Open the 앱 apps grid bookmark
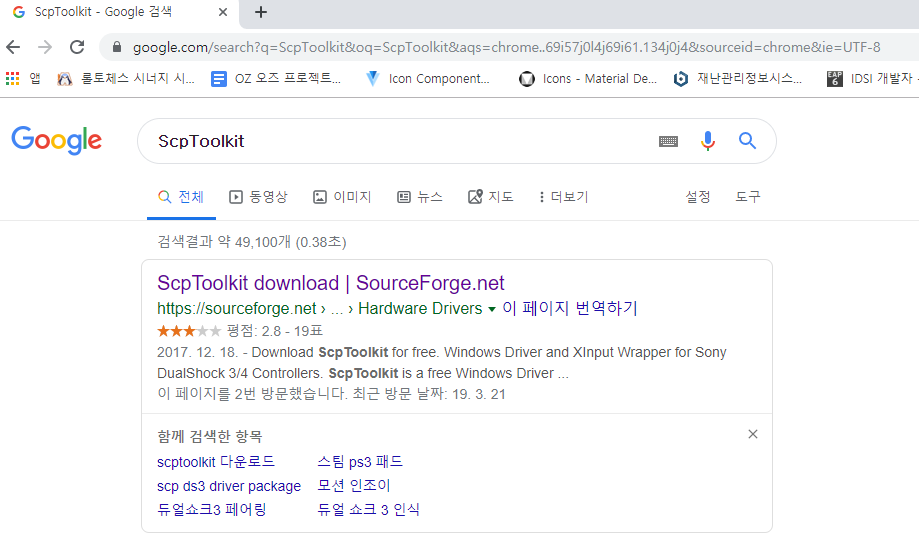The width and height of the screenshot is (919, 545). [x=23, y=79]
